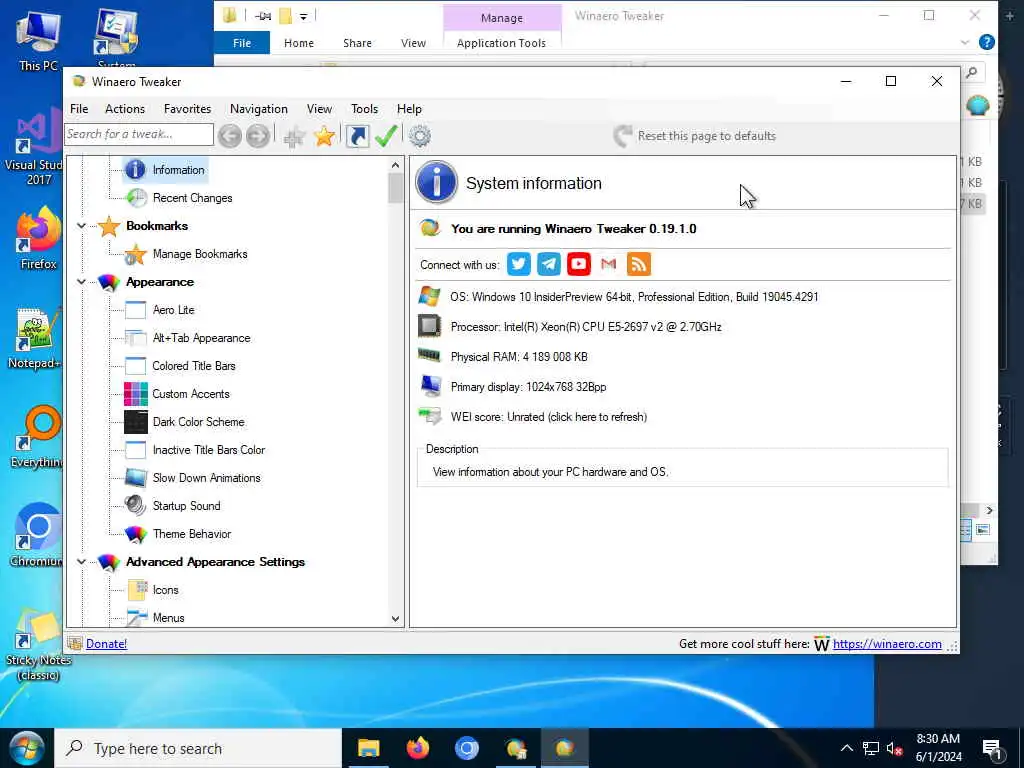Click the green checkmark apply icon

point(386,136)
